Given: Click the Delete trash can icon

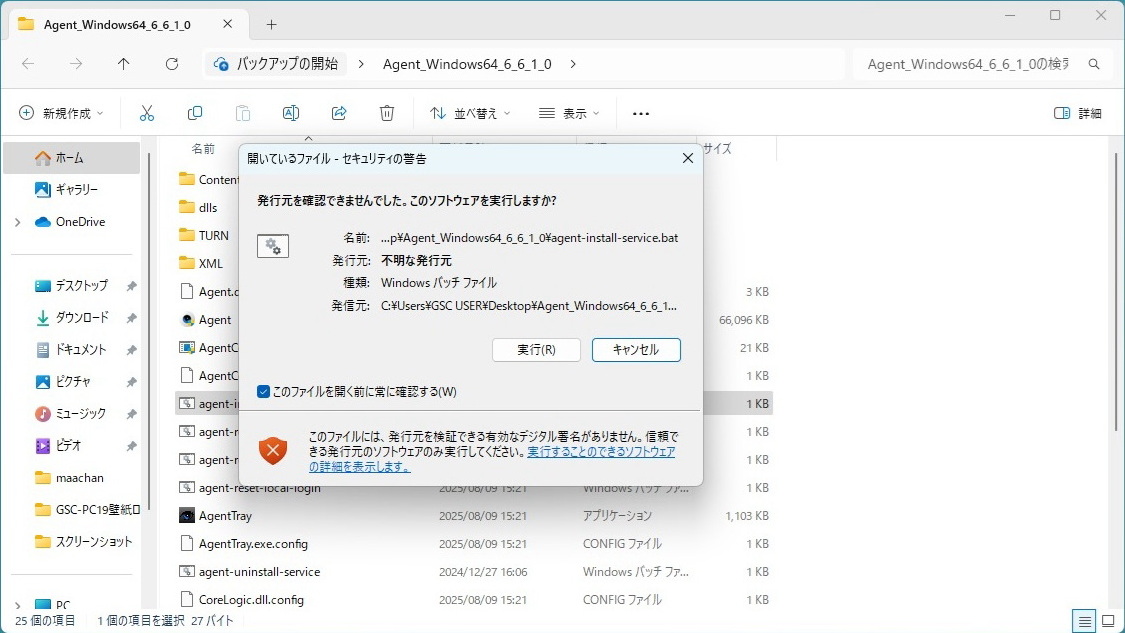Looking at the screenshot, I should click(x=387, y=113).
